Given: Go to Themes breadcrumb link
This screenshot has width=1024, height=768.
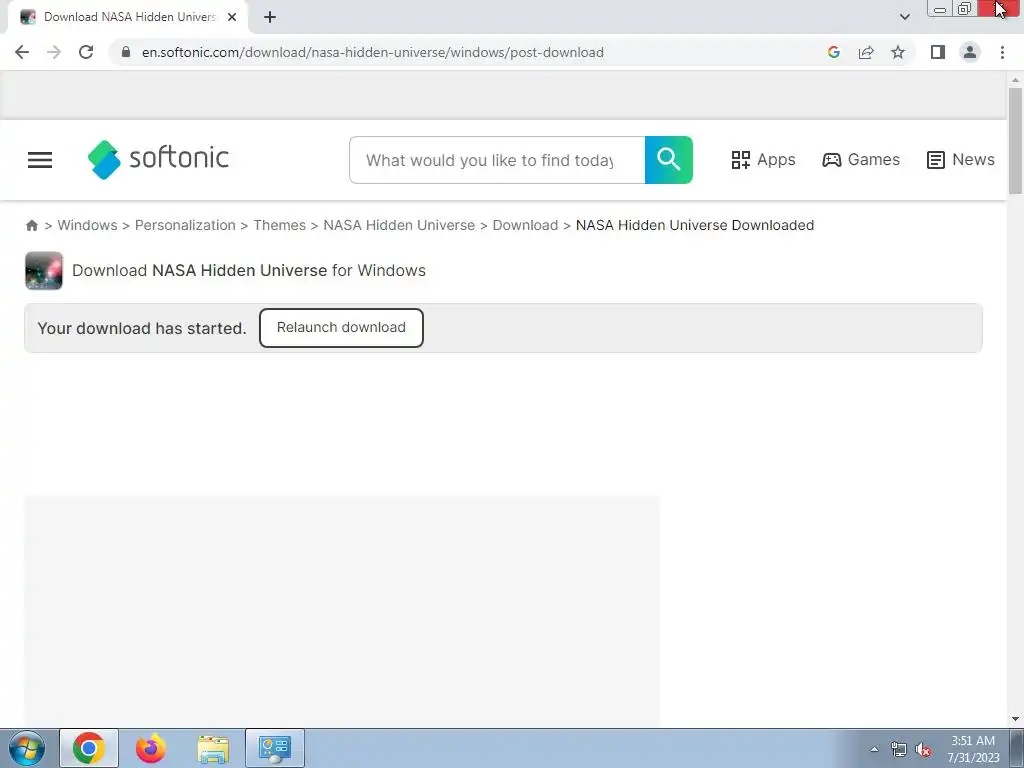Looking at the screenshot, I should pyautogui.click(x=280, y=225).
